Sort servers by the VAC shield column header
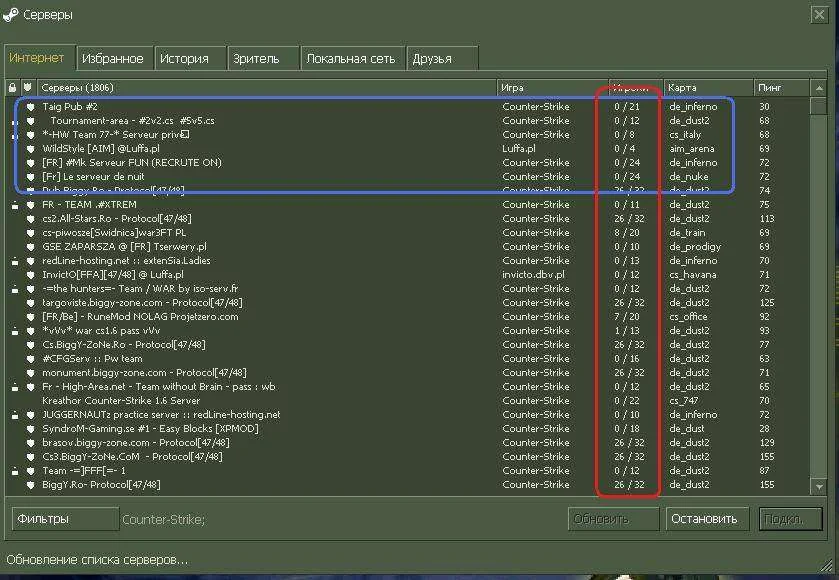839x580 pixels. 28,87
